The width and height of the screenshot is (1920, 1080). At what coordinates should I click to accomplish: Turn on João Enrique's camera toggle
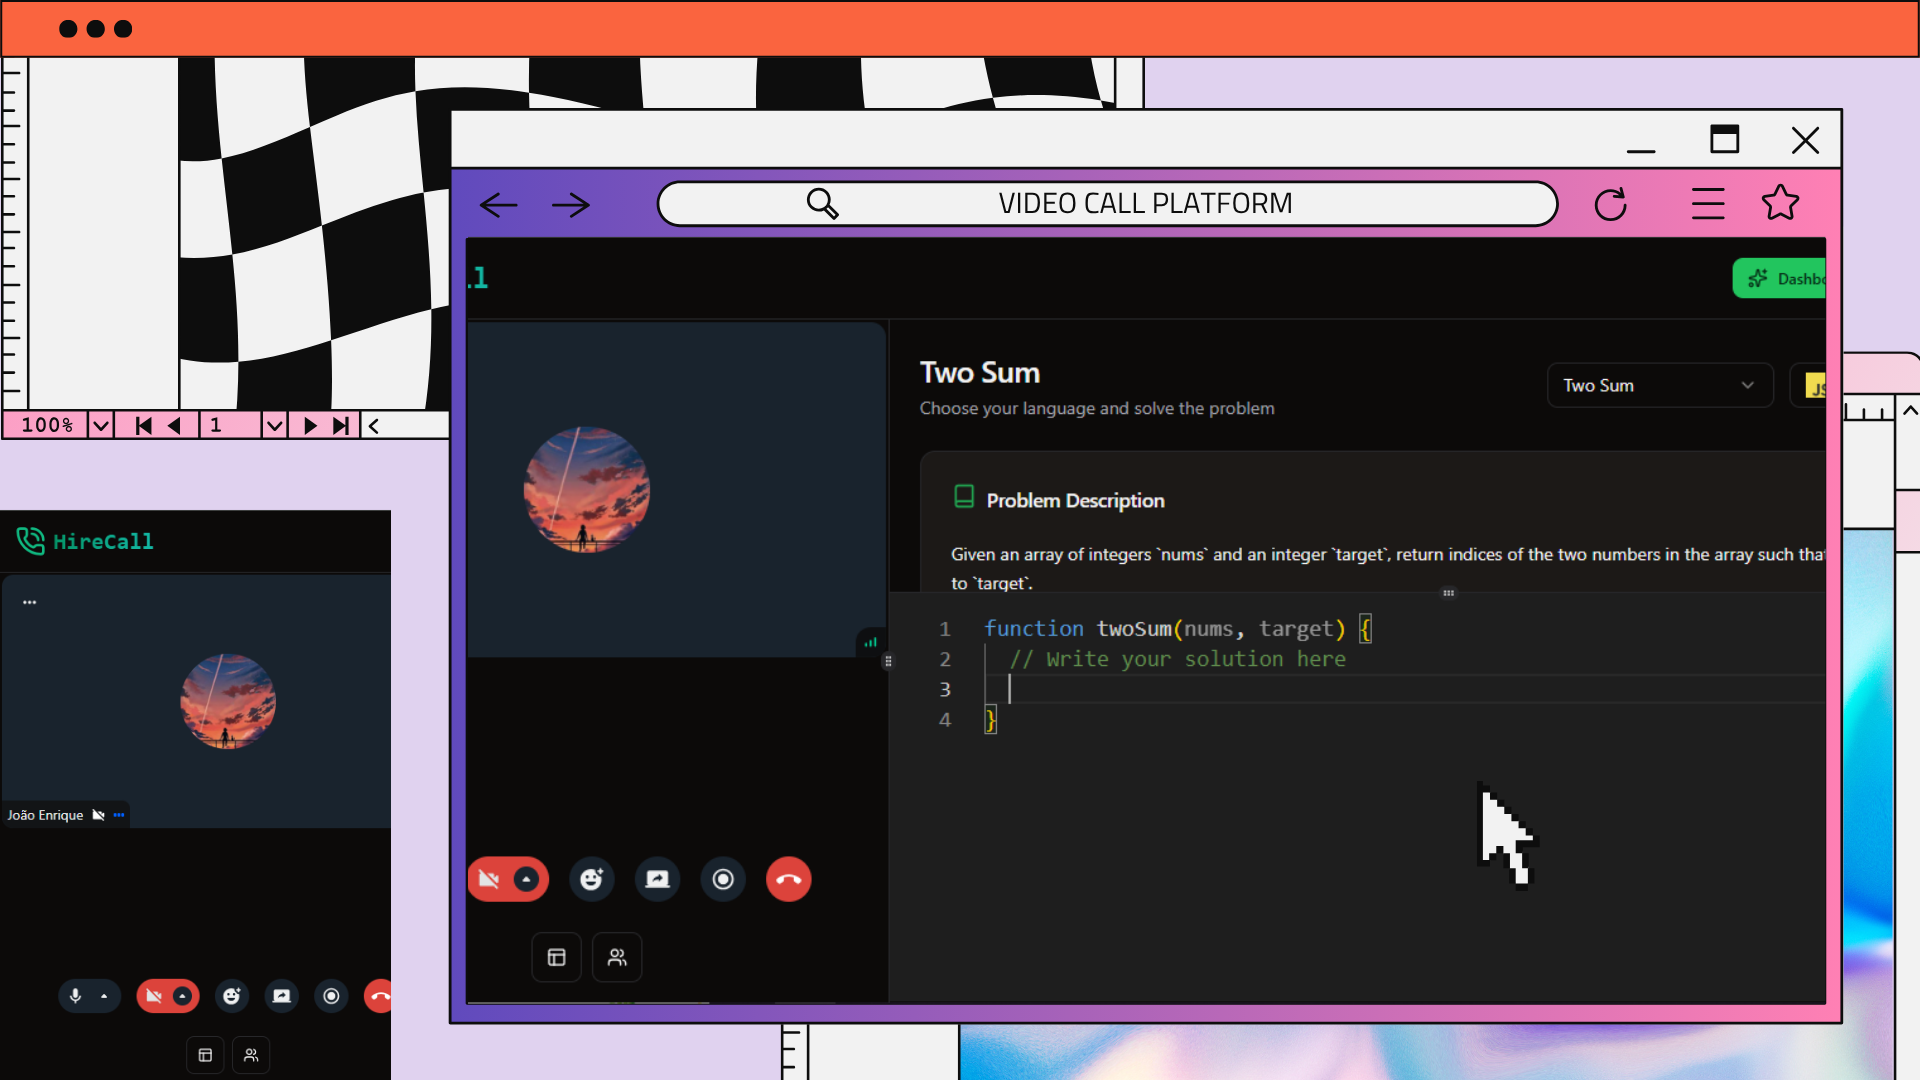[99, 815]
